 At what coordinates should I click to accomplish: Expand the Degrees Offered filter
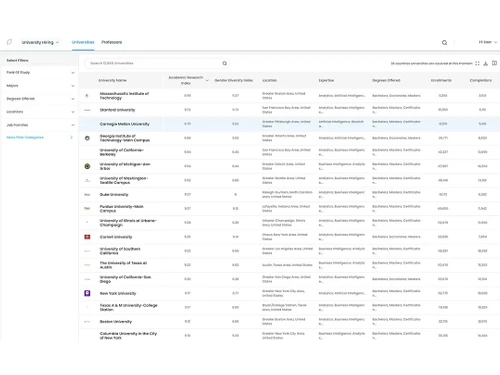40,99
